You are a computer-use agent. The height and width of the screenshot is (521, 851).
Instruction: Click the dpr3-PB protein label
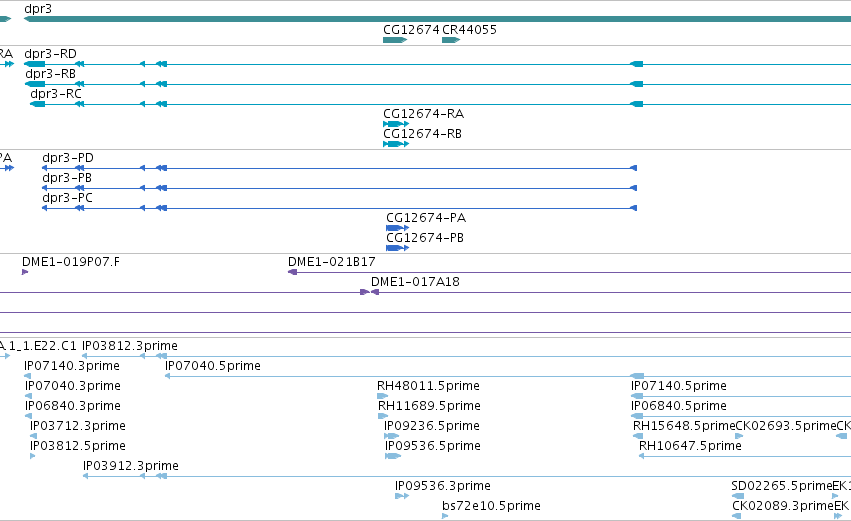coord(67,178)
